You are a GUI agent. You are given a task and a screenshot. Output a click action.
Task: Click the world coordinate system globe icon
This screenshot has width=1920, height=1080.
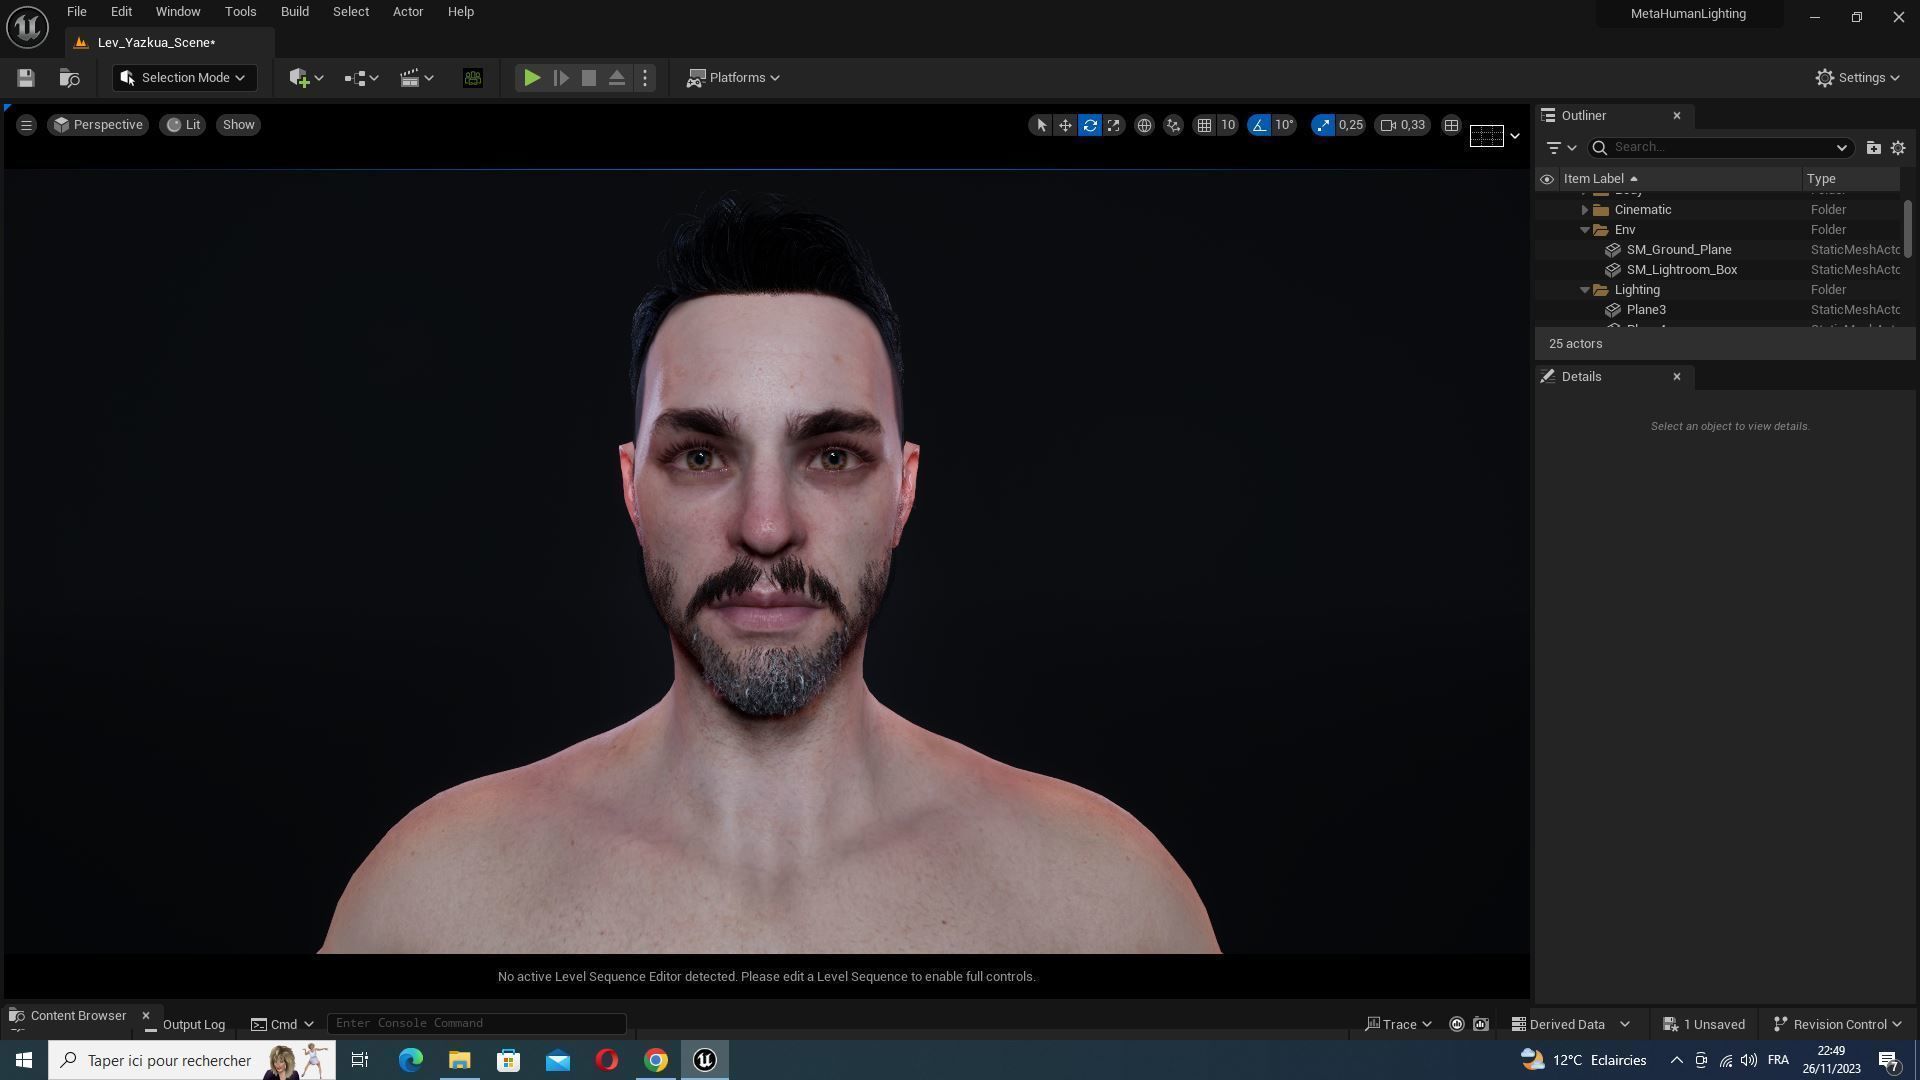(1144, 125)
